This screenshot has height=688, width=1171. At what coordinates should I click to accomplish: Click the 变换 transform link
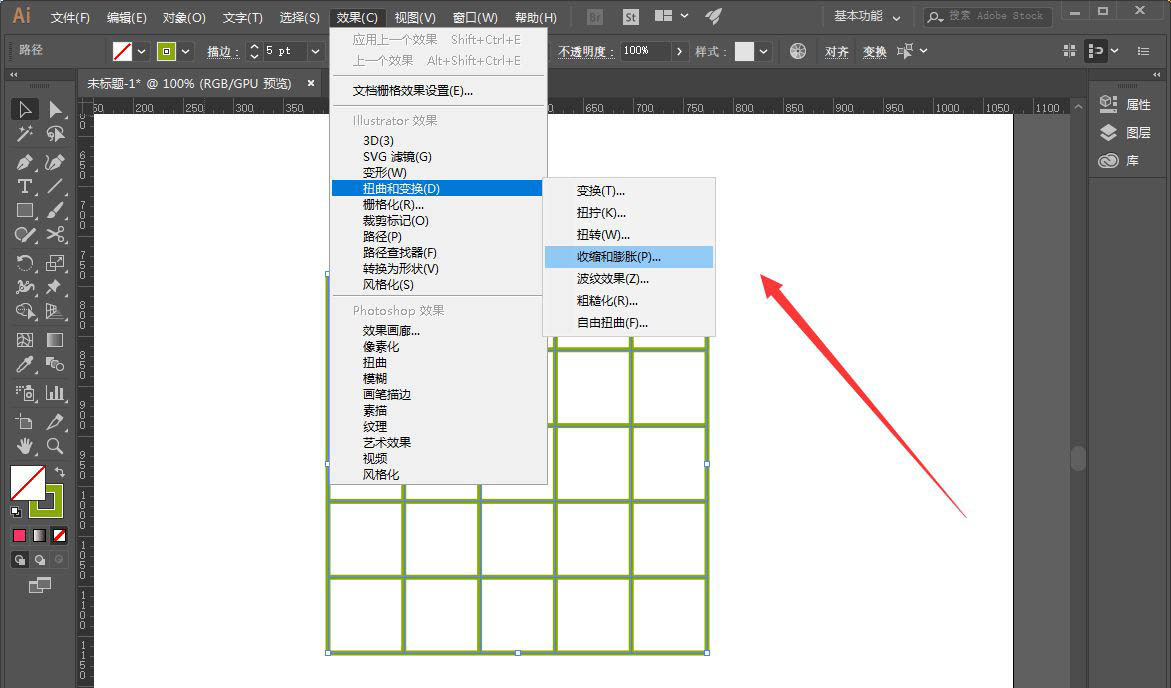click(875, 50)
